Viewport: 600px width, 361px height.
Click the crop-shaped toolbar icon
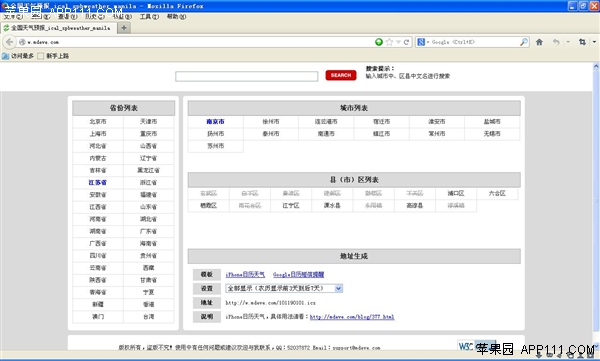[582, 42]
